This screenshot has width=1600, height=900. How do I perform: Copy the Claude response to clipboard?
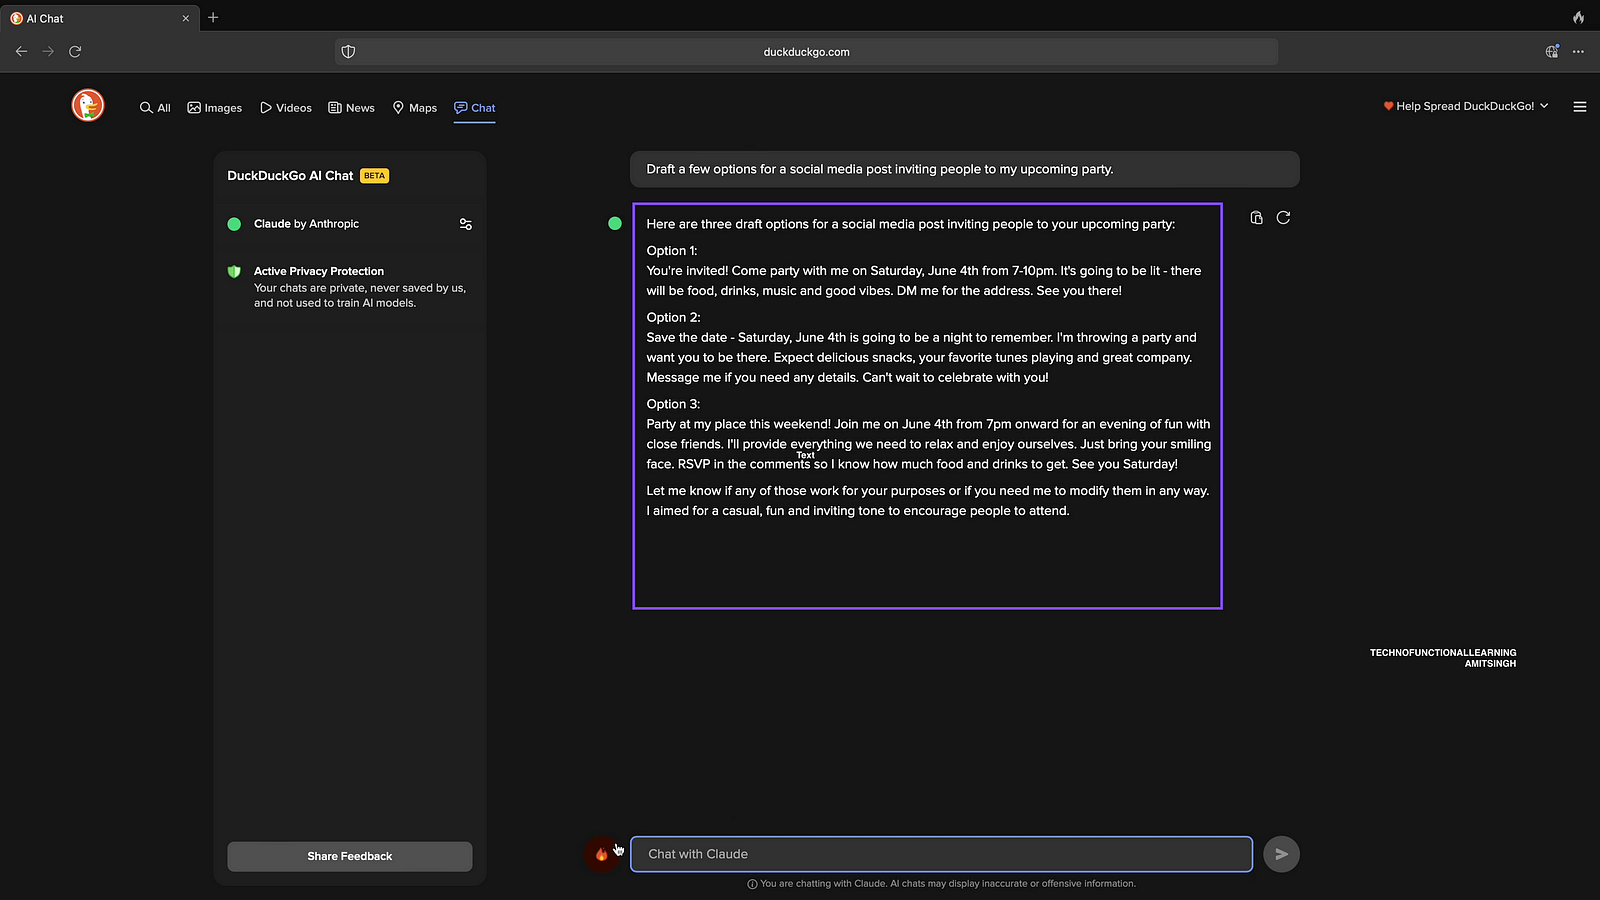click(x=1256, y=218)
